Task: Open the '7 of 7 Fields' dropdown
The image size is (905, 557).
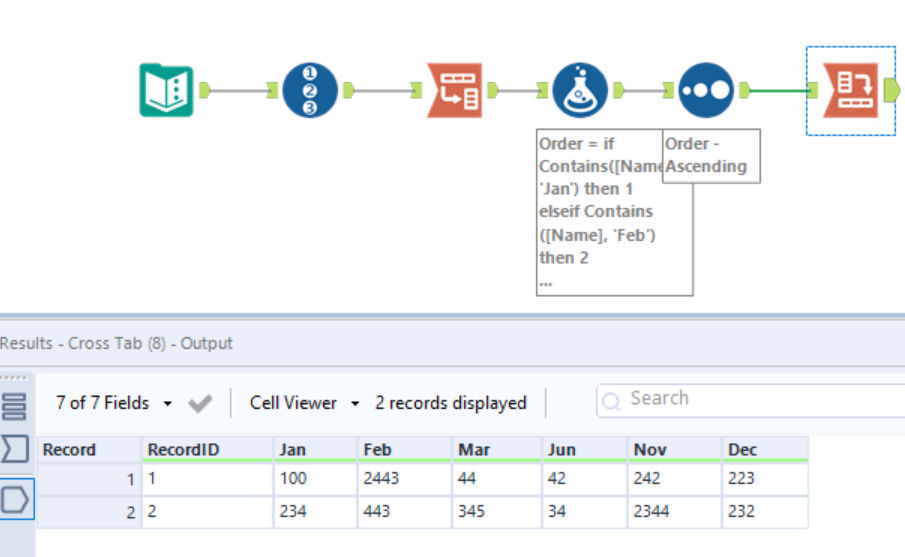Action: pos(167,404)
